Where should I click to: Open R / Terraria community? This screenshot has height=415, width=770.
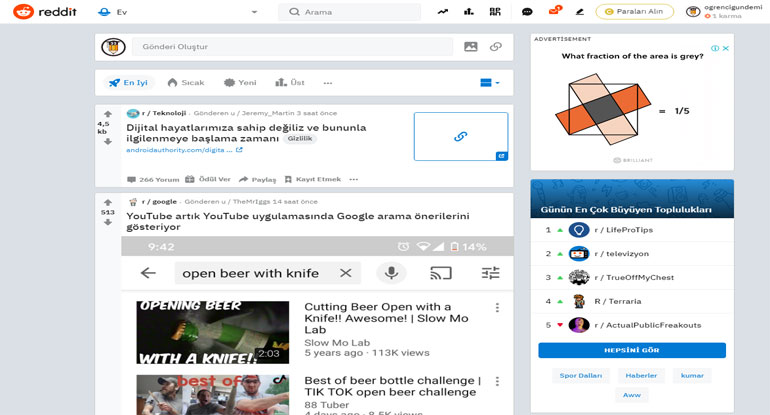pyautogui.click(x=617, y=302)
